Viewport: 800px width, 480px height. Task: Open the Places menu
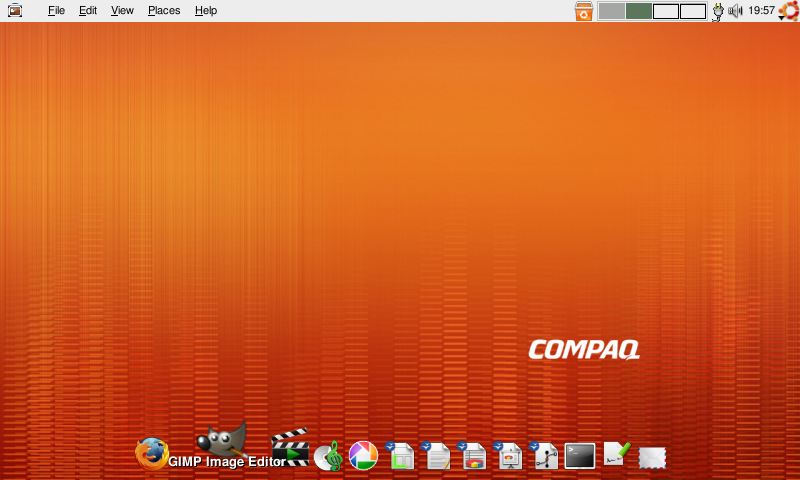click(x=164, y=10)
